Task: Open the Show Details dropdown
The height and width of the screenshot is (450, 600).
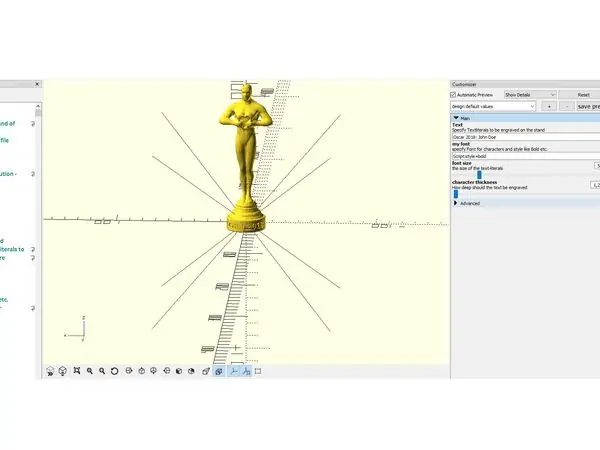Action: [x=530, y=95]
